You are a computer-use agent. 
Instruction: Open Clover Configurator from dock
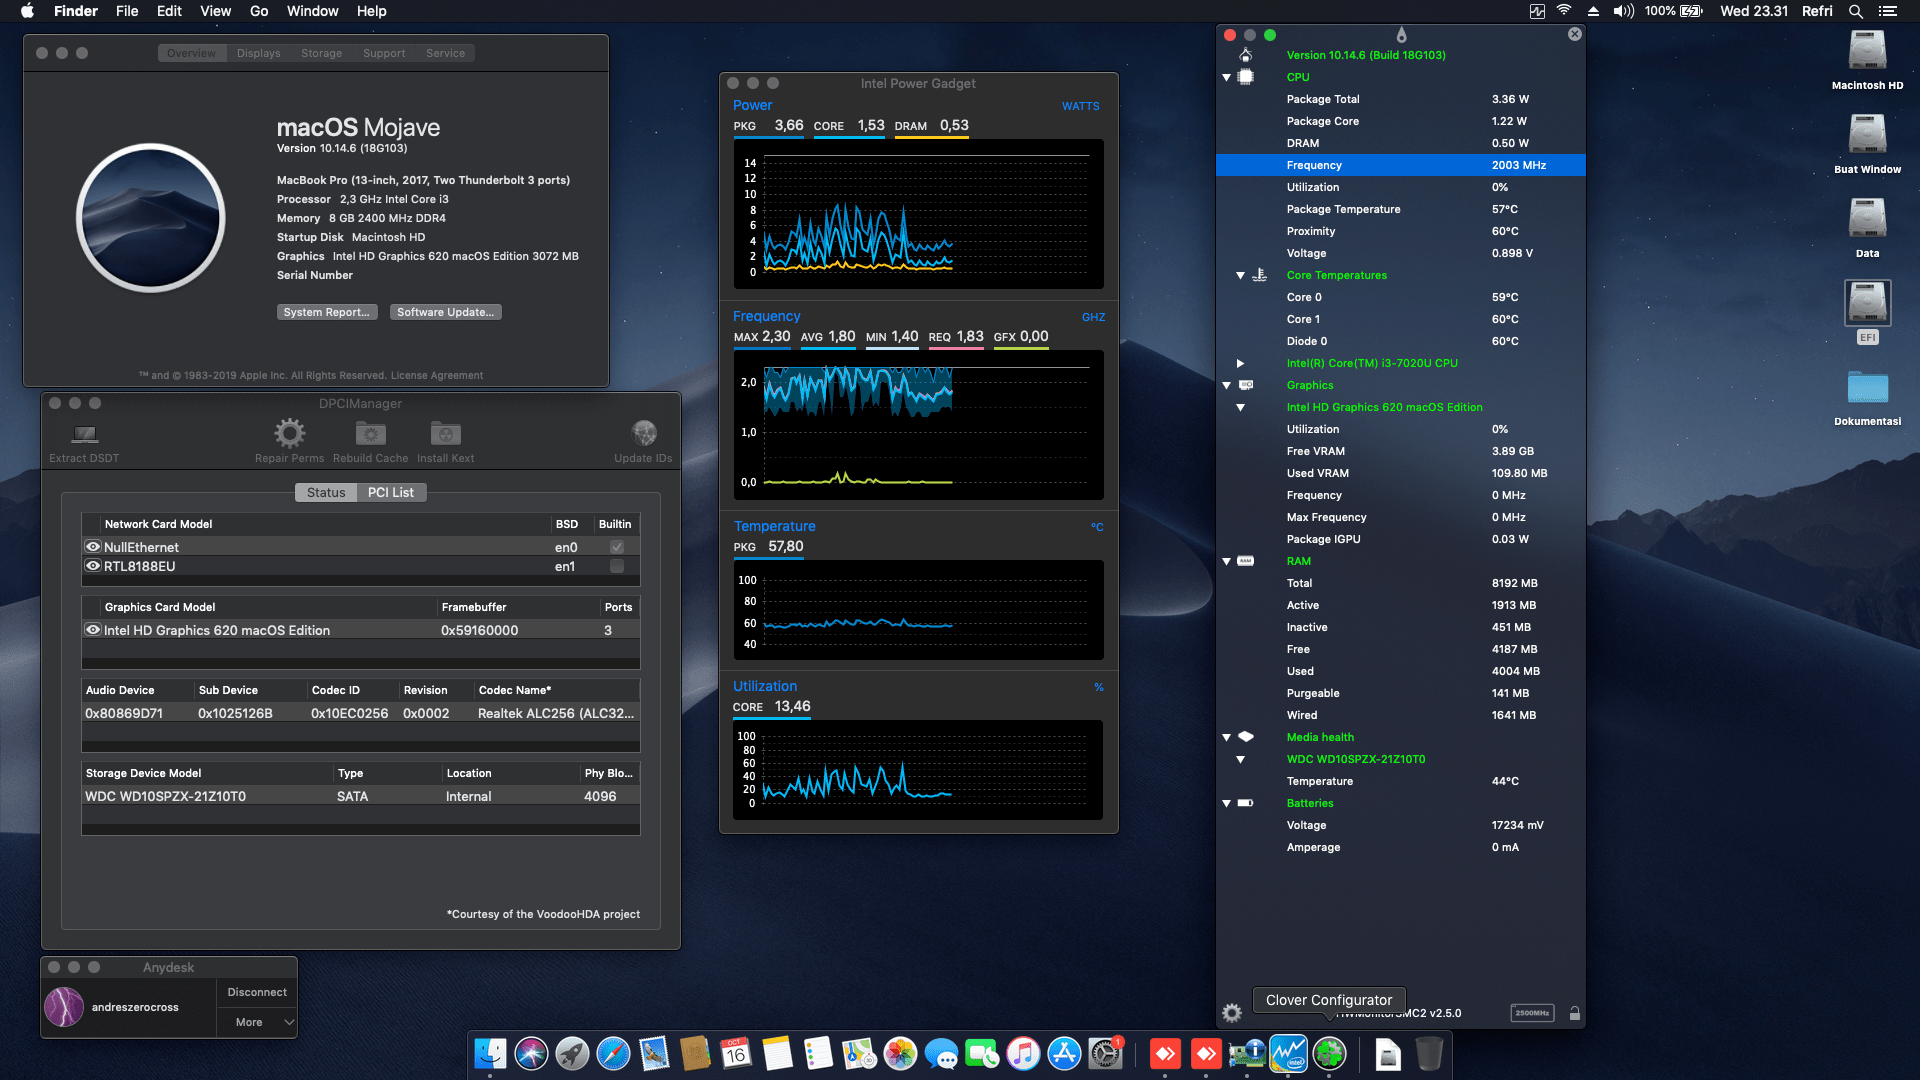click(x=1329, y=1054)
